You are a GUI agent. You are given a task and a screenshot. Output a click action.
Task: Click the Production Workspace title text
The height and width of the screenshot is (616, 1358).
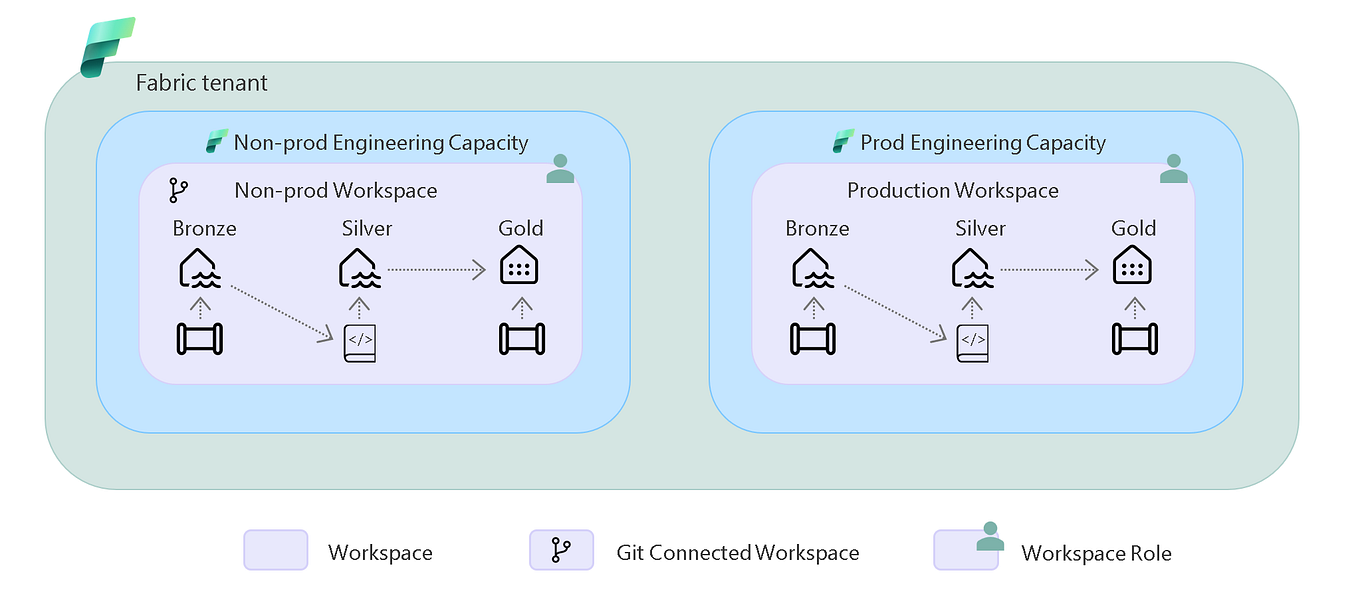coord(952,190)
